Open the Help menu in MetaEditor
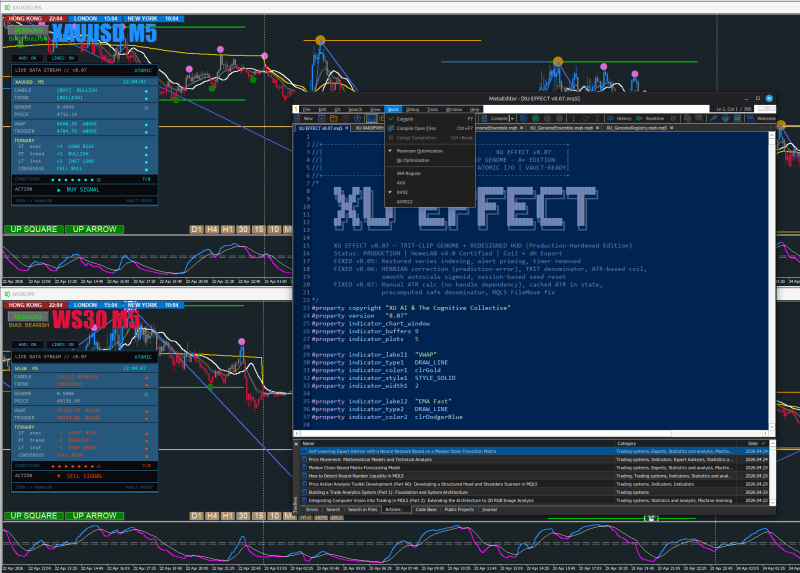This screenshot has width=800, height=573. pos(475,109)
